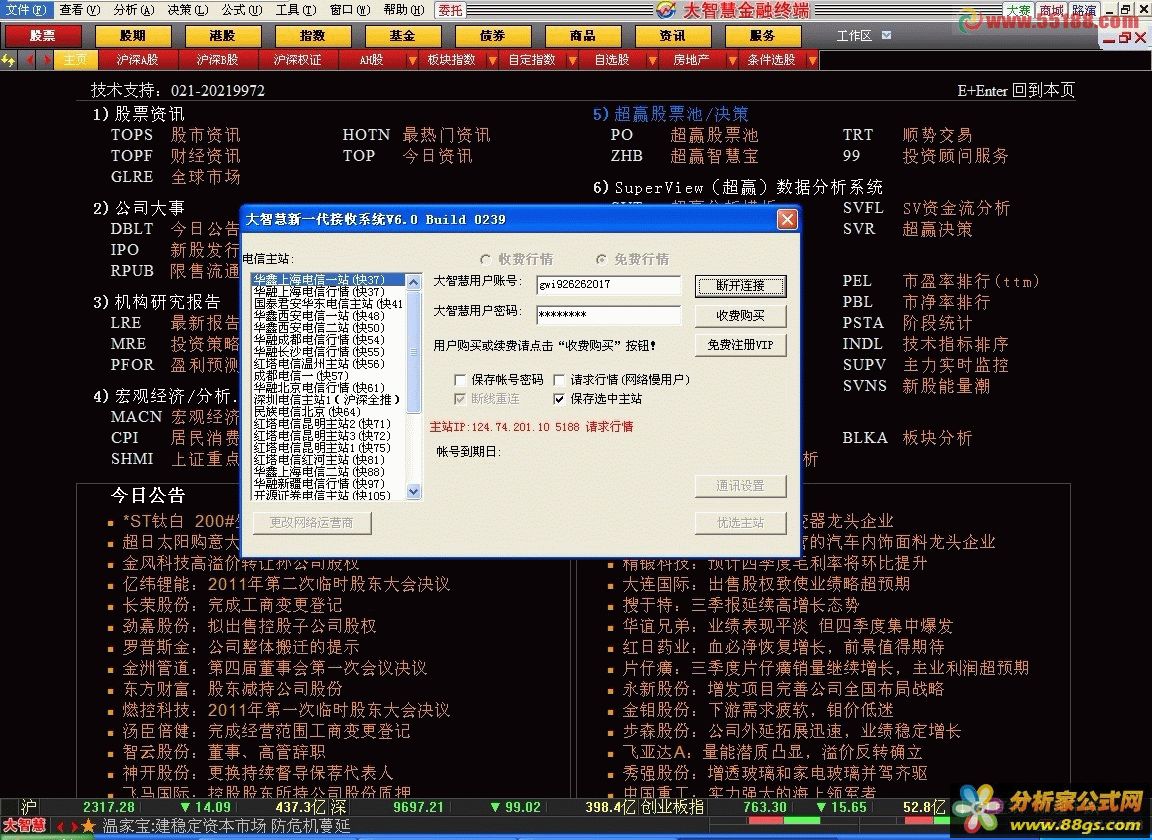This screenshot has width=1152, height=840.
Task: Switch to the 沪深A股 tab
Action: 137,60
